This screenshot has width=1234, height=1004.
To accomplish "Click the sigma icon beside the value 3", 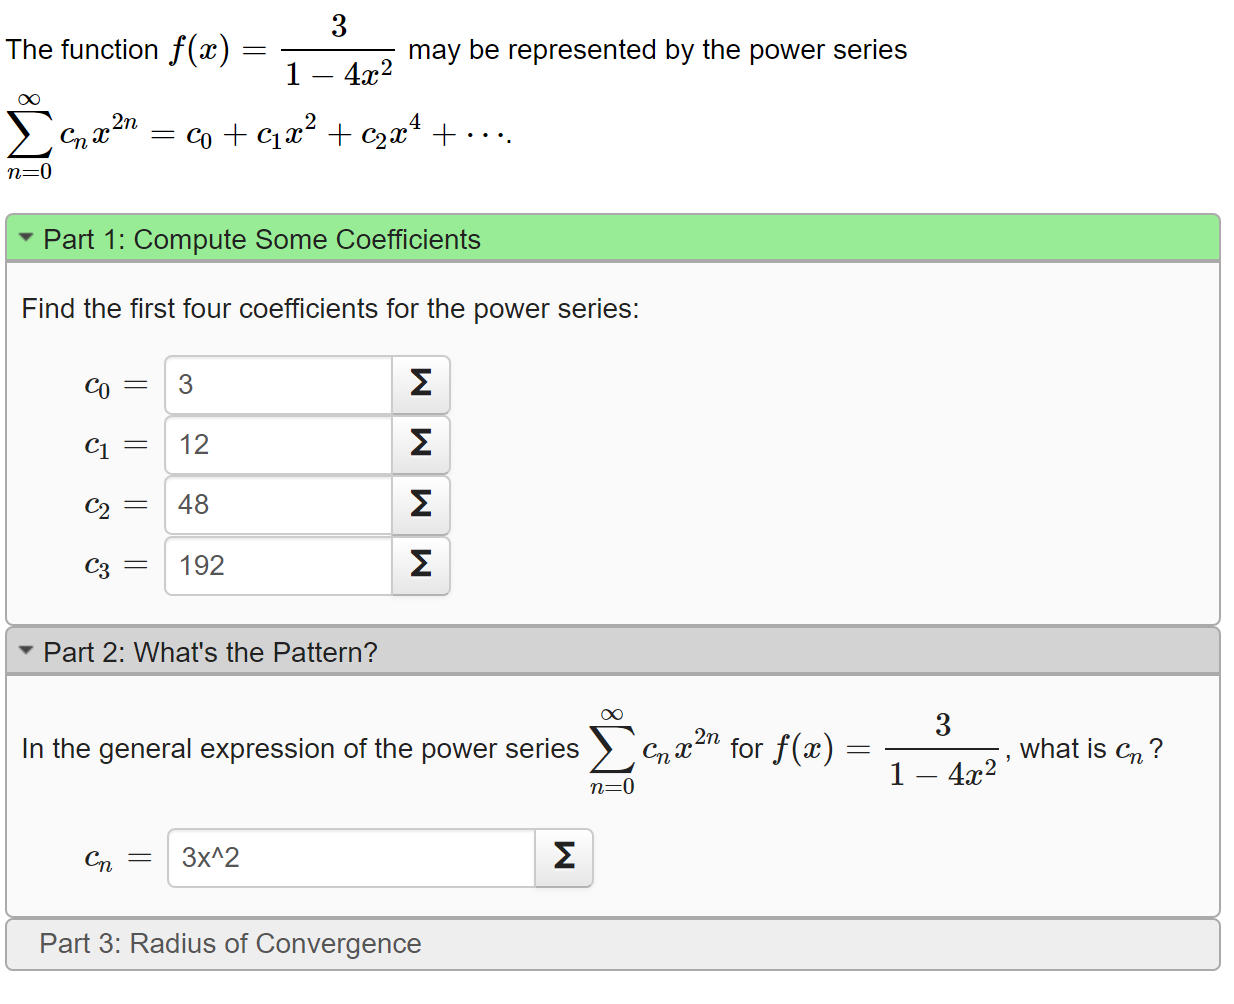I will [x=420, y=385].
